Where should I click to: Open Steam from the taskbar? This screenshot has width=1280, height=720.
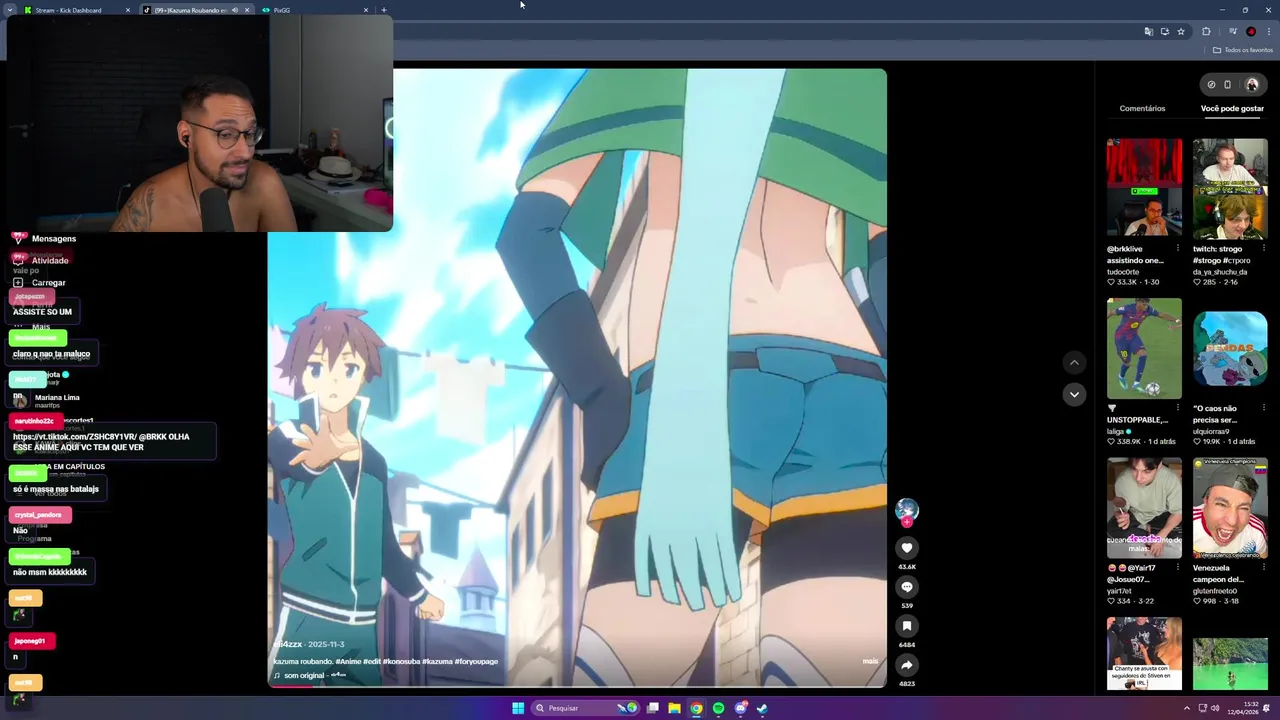tap(762, 708)
